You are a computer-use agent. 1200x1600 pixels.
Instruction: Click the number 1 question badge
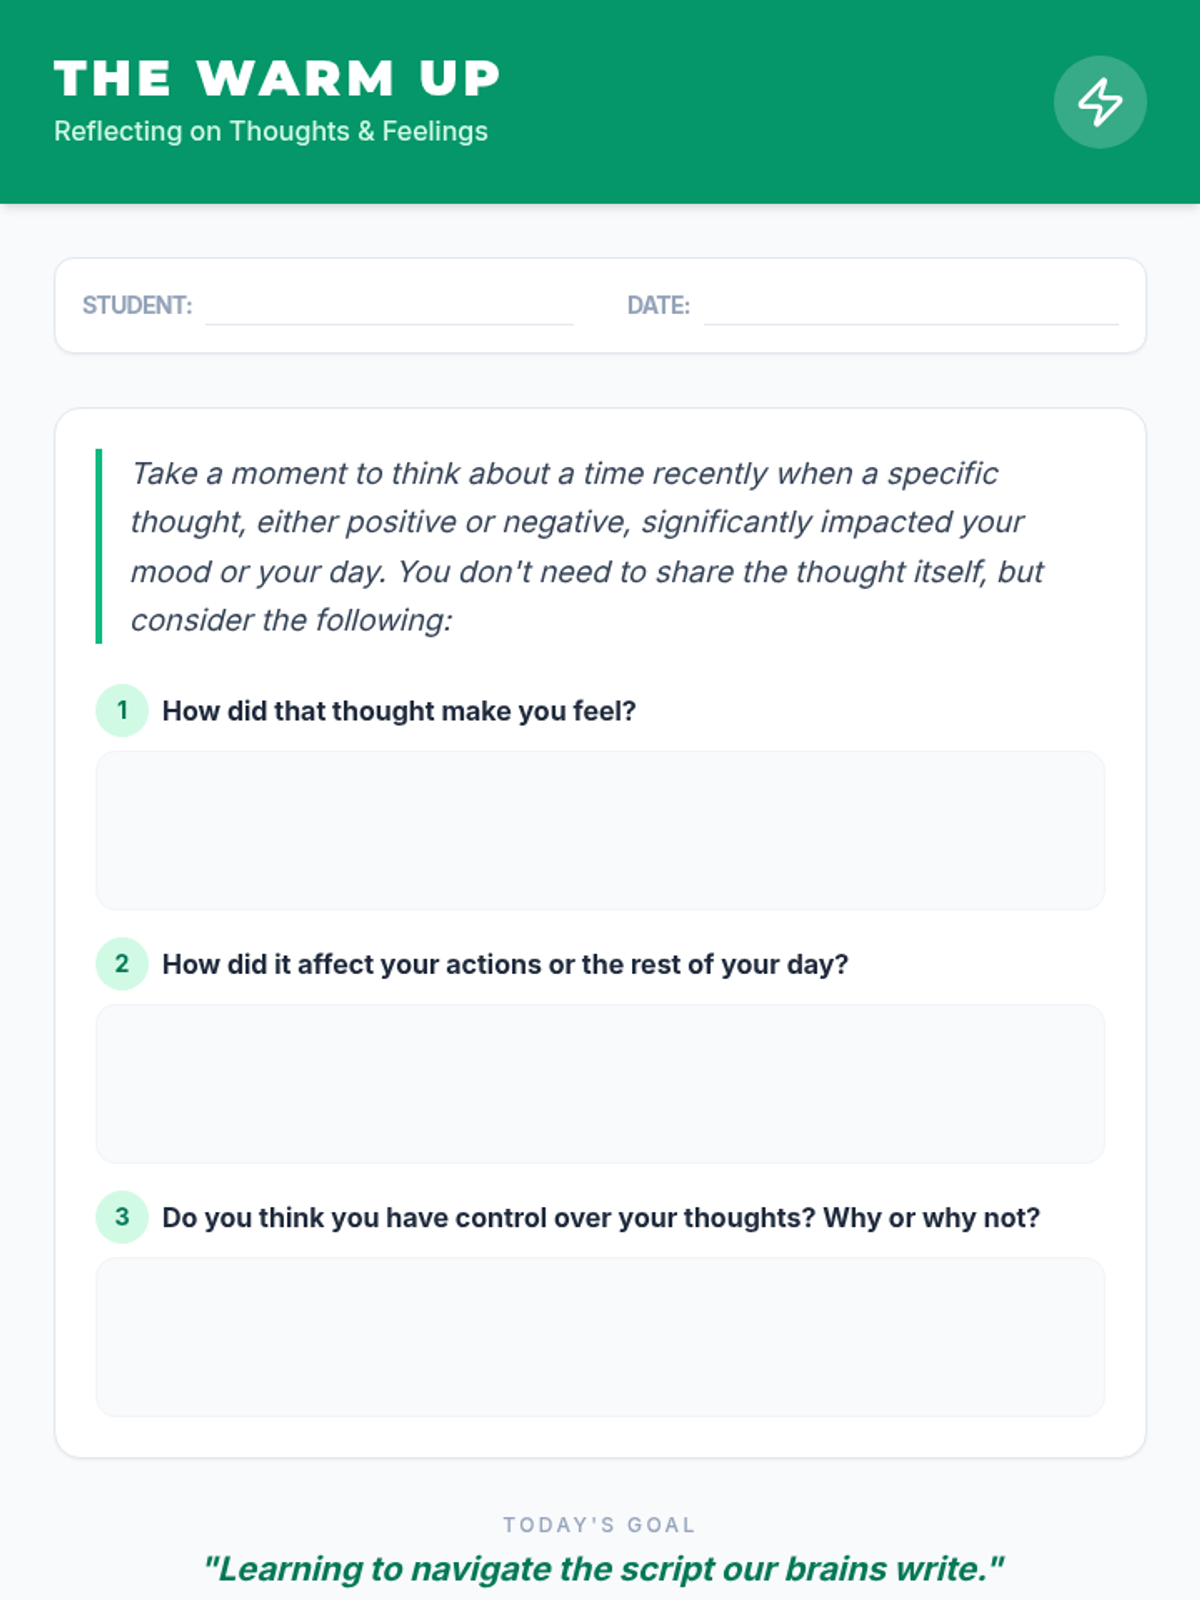(122, 711)
